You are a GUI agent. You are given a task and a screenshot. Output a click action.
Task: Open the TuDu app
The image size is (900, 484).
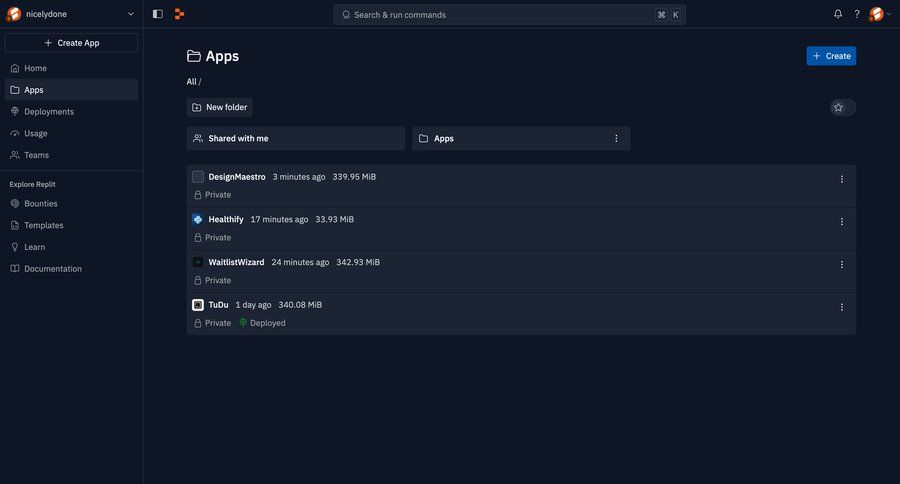point(218,305)
